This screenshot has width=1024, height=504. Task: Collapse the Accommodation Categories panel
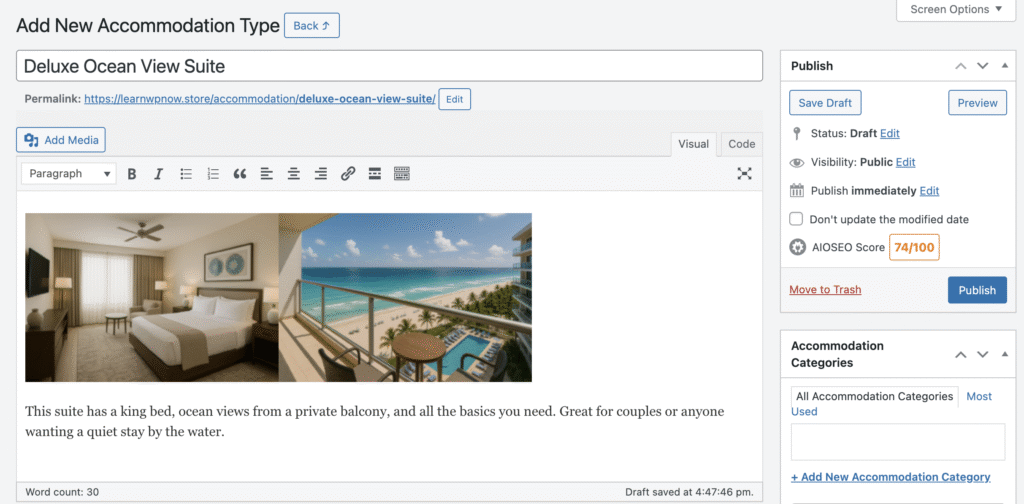pos(1005,354)
